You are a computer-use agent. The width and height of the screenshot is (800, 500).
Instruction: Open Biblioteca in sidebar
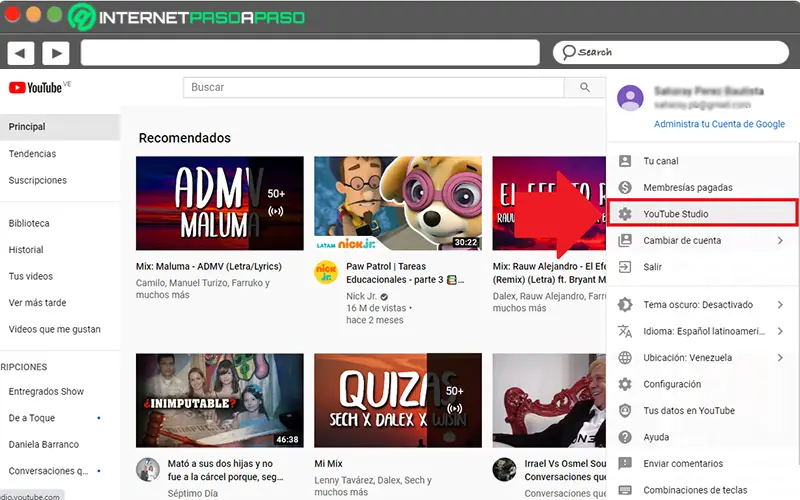[x=60, y=223]
